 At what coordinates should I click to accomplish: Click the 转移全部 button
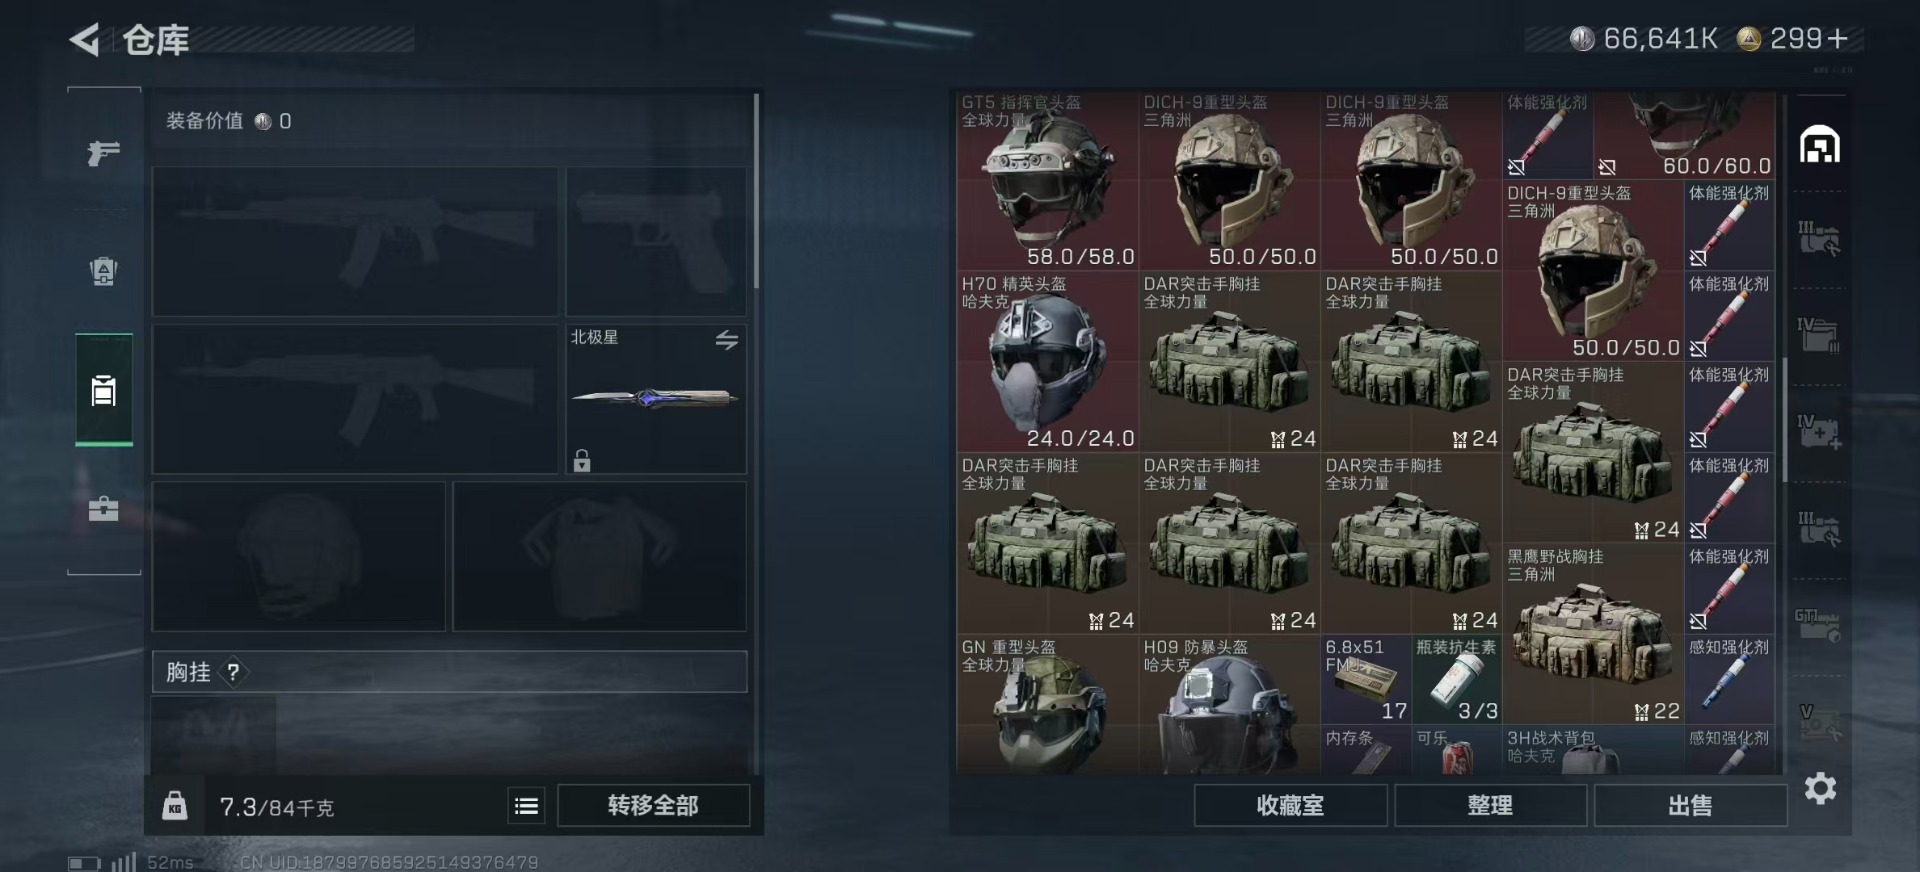pos(653,805)
